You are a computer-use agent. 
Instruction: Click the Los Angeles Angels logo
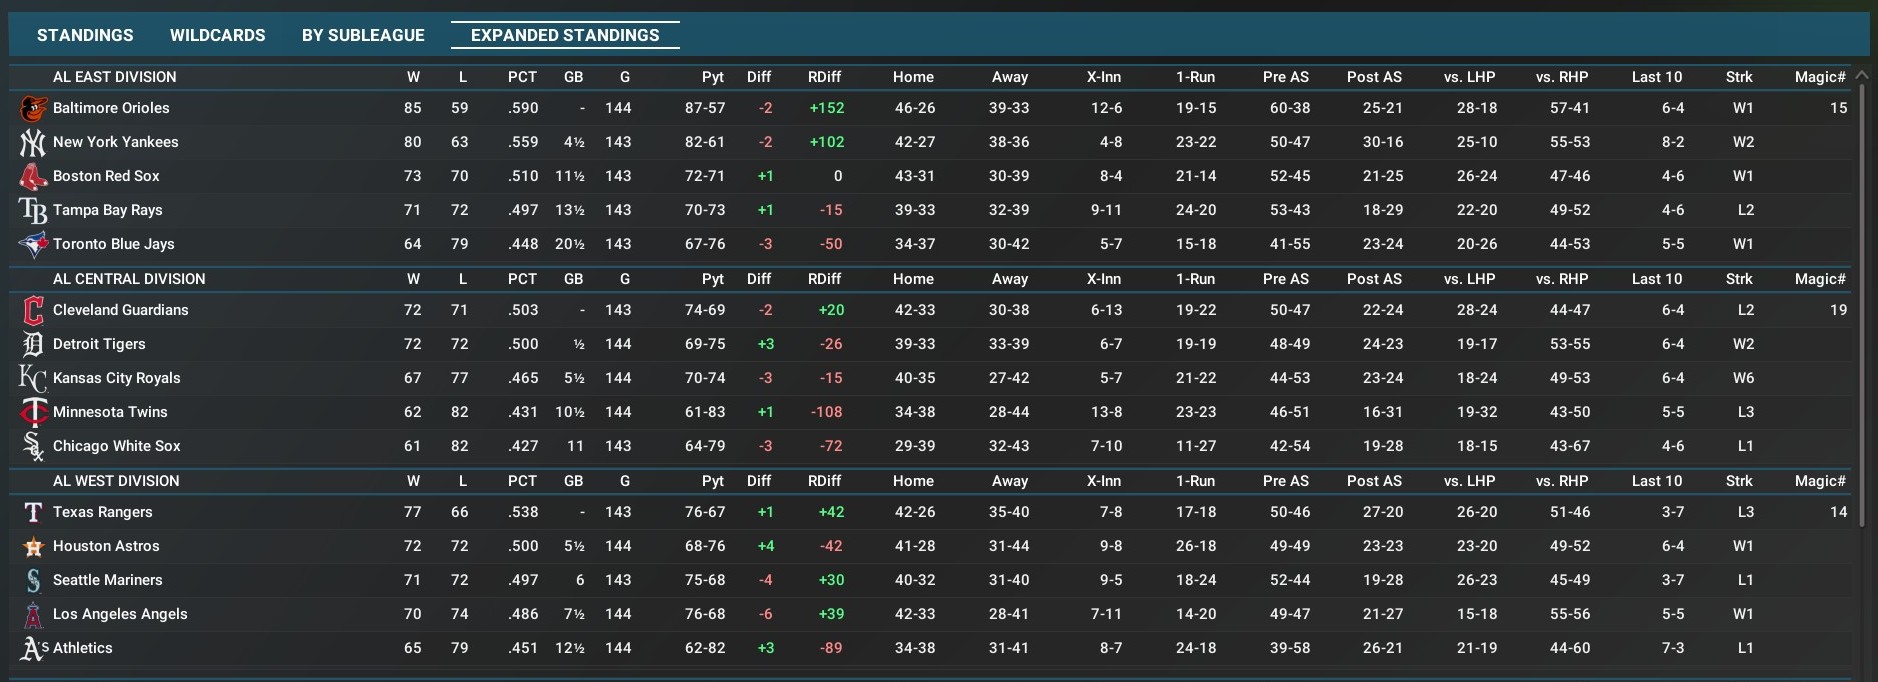tap(33, 614)
